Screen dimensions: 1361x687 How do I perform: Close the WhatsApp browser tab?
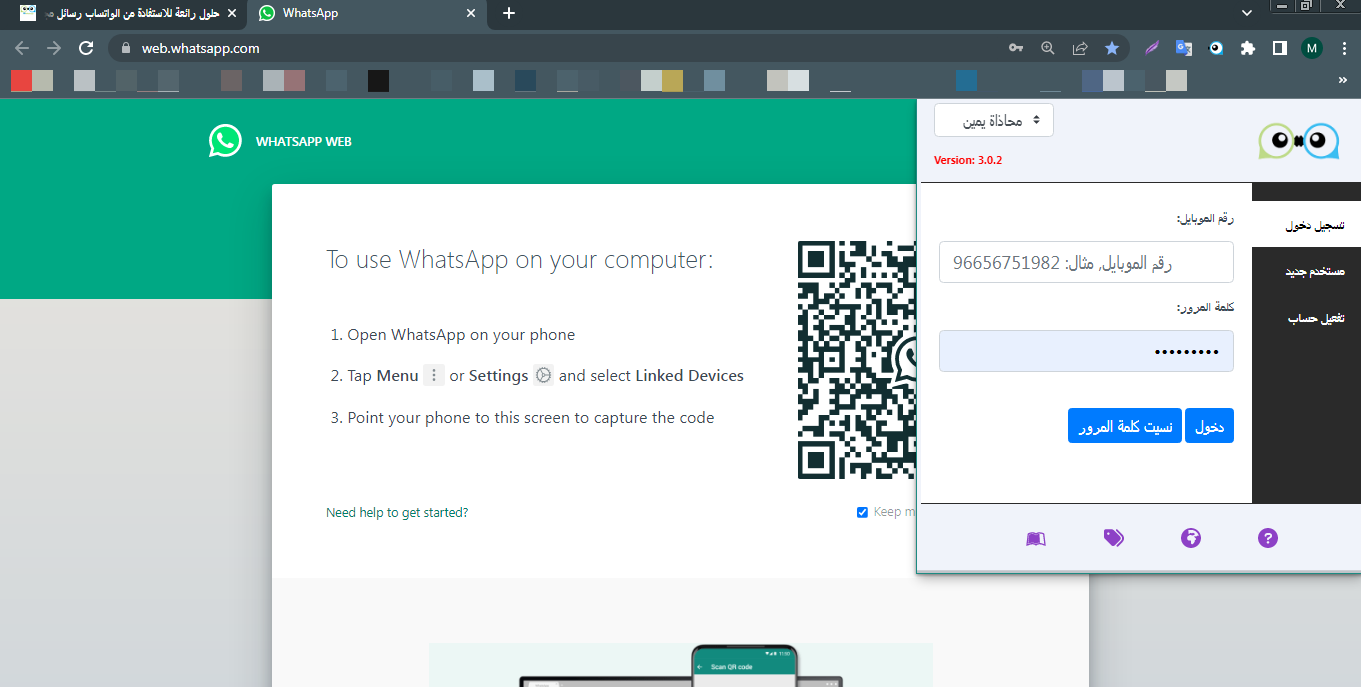tap(472, 13)
